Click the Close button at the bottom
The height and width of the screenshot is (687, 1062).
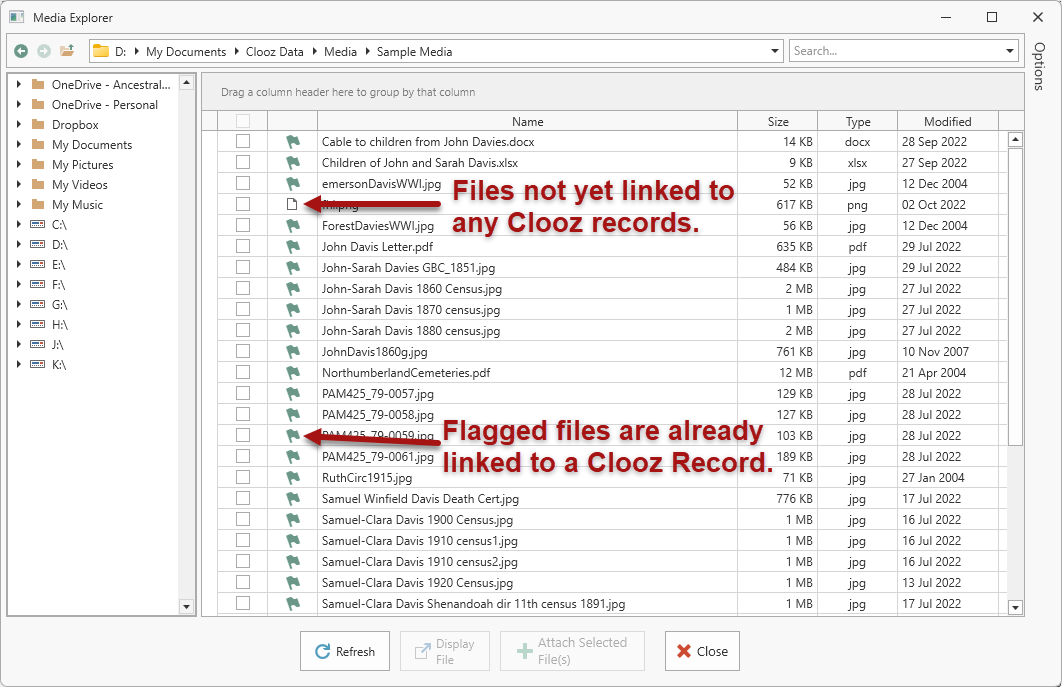(702, 651)
